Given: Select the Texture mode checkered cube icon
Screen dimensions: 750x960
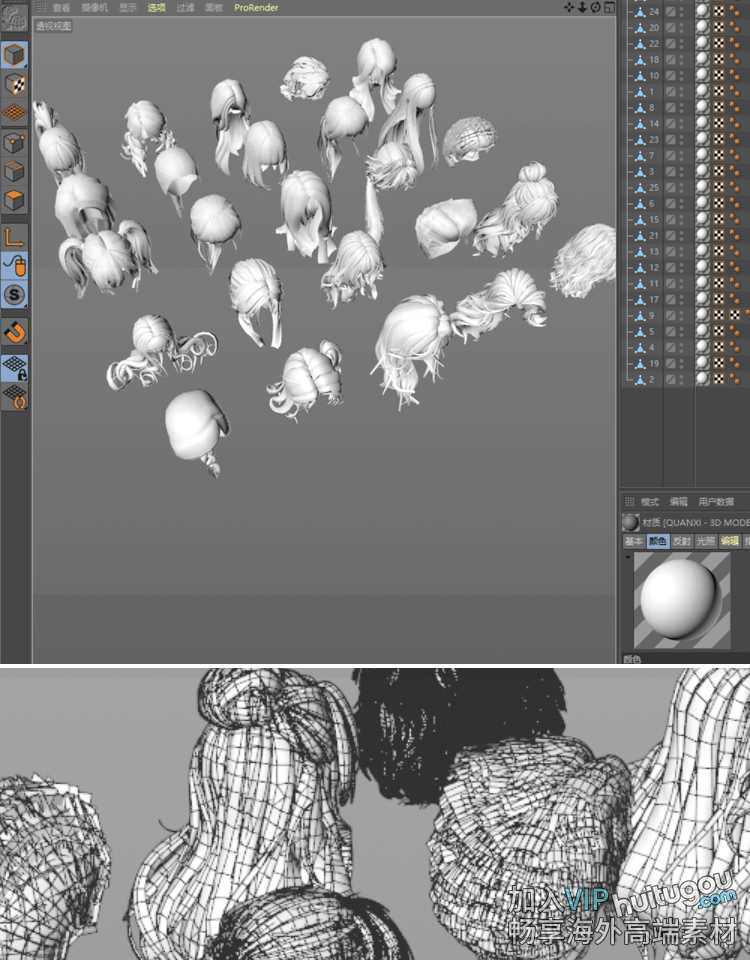Looking at the screenshot, I should pyautogui.click(x=14, y=84).
